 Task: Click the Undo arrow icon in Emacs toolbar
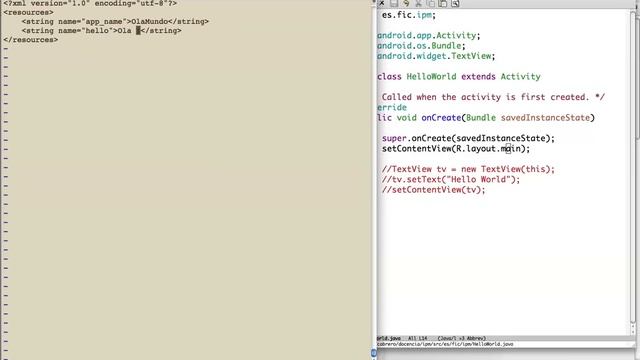(x=406, y=4)
